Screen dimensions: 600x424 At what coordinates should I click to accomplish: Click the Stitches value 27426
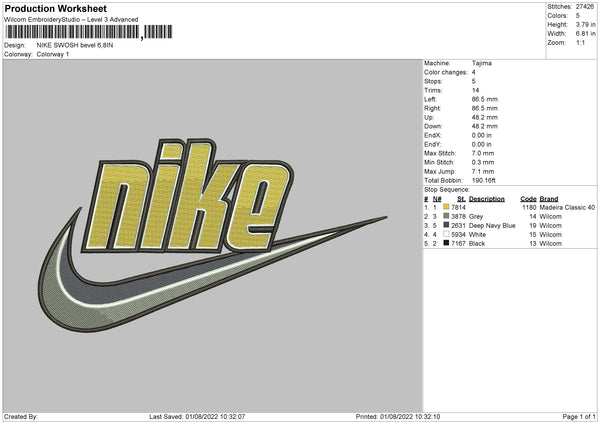pos(585,7)
